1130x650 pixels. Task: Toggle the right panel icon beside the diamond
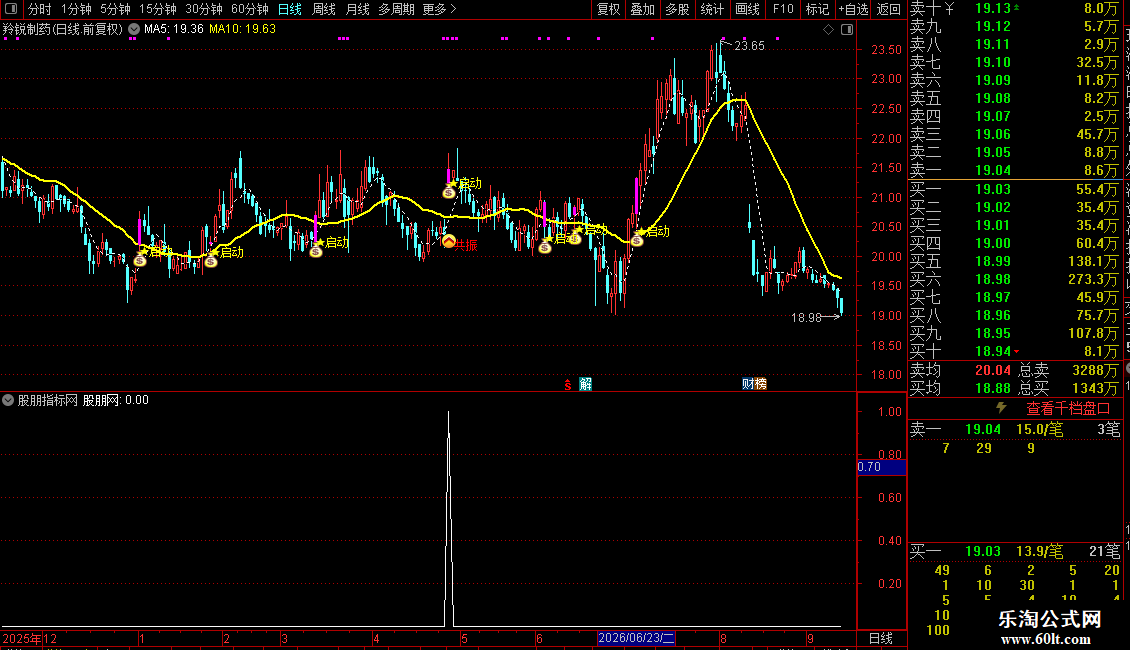click(x=848, y=30)
